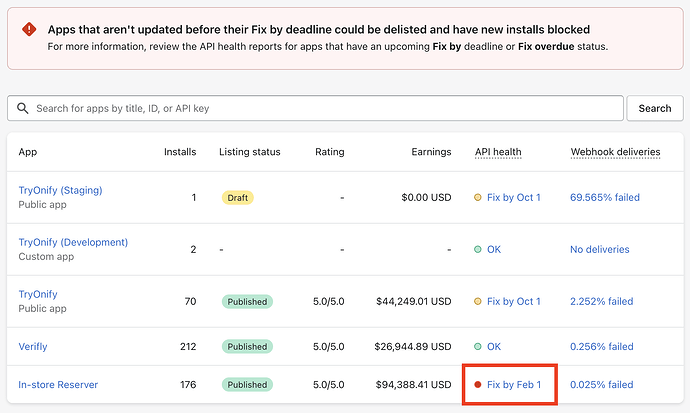Click the Published badge for TryOnify
This screenshot has height=413, width=690.
pos(247,301)
